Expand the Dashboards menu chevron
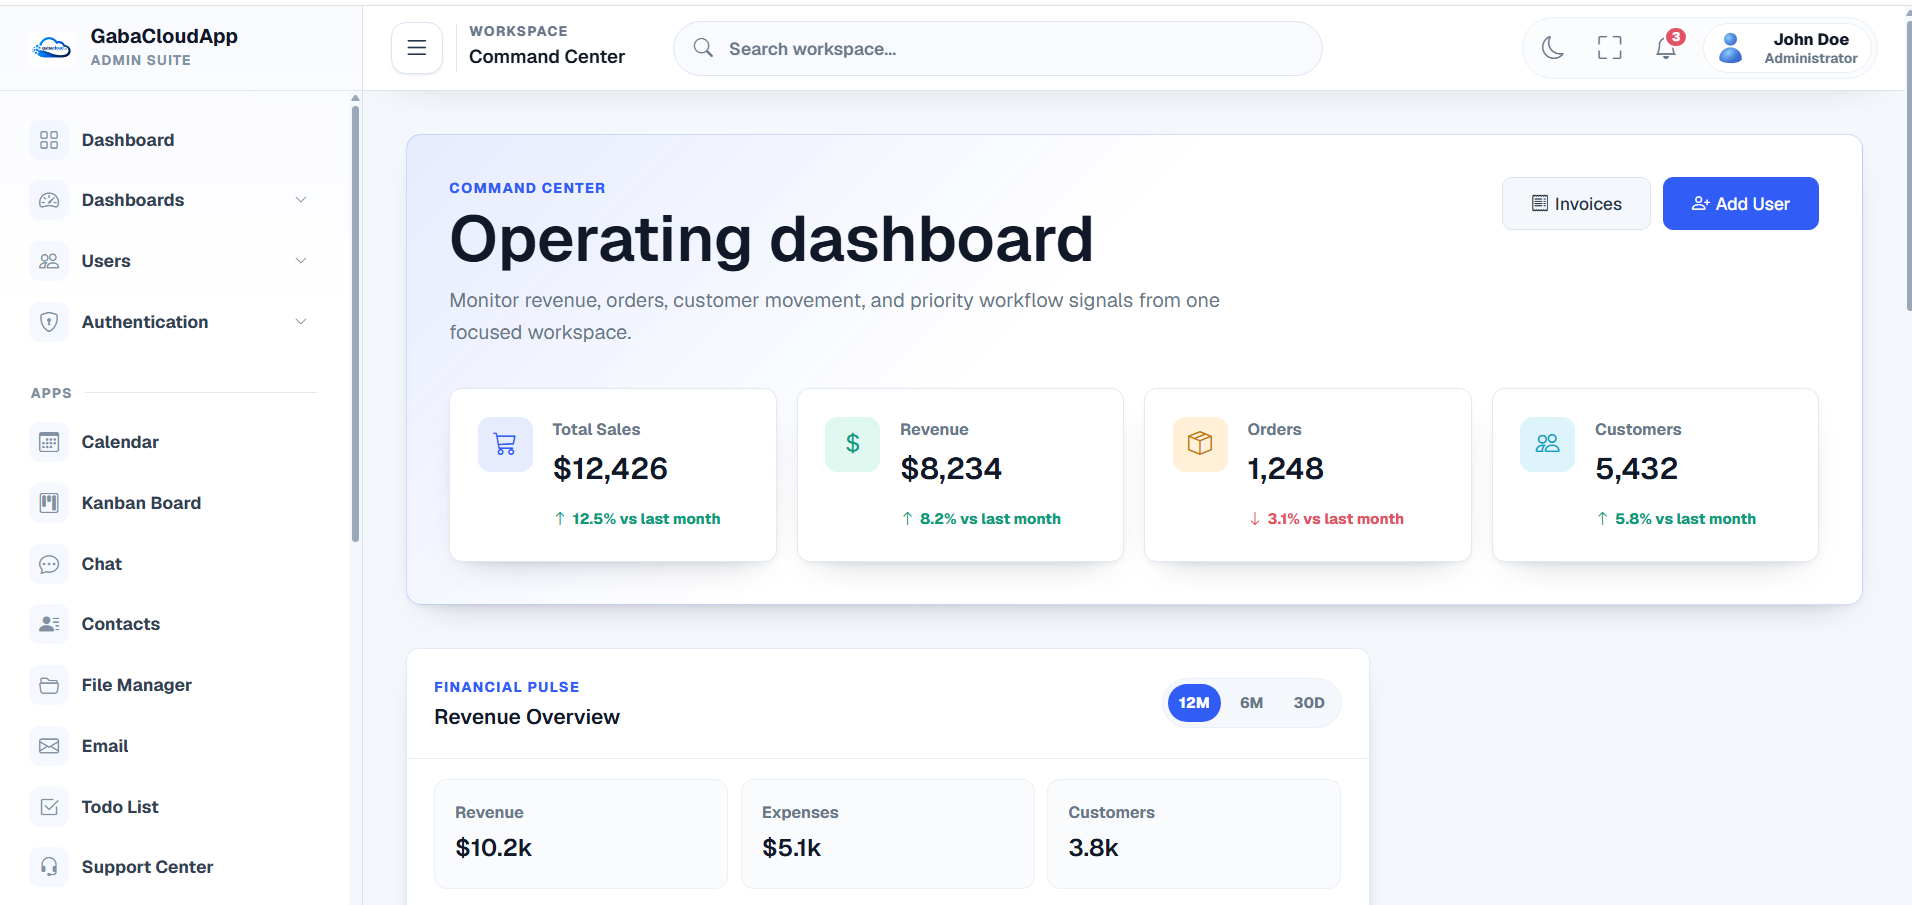 (x=301, y=200)
